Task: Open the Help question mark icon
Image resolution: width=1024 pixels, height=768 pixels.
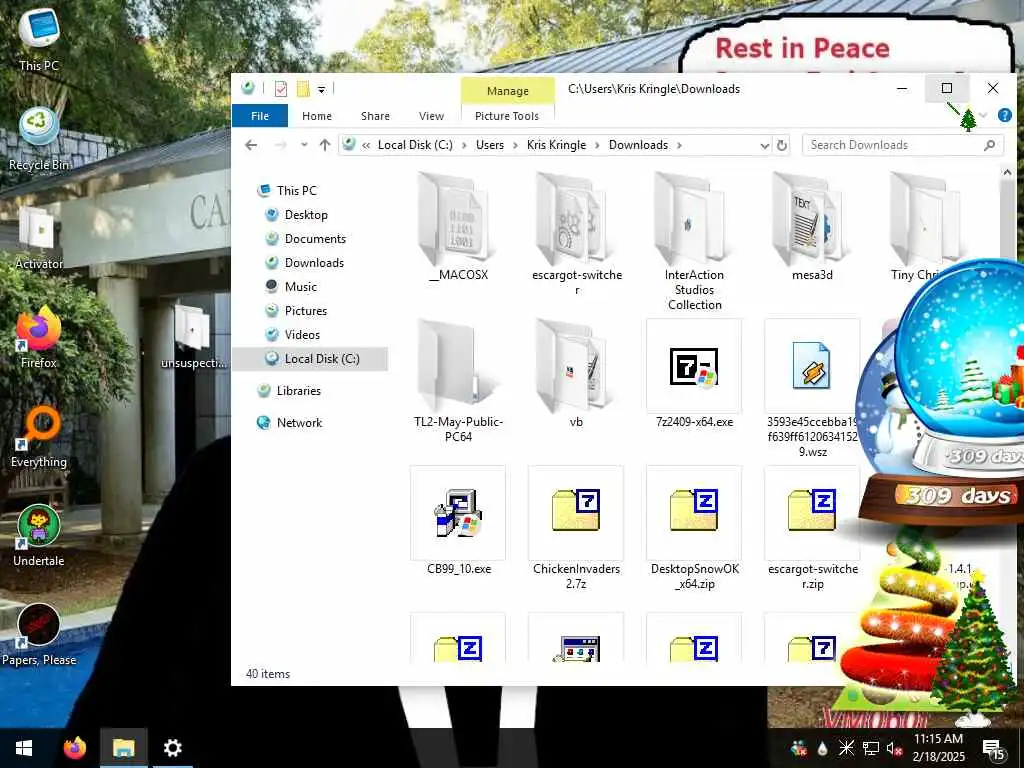Action: pyautogui.click(x=1004, y=116)
